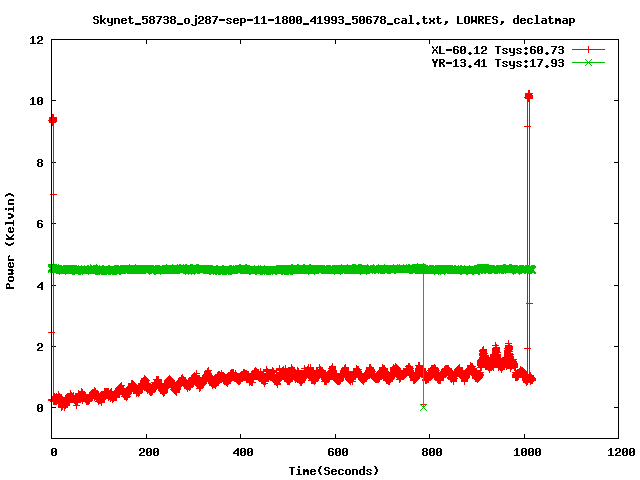Viewport: 640px width, 480px height.
Task: Select the red XL legend line sample
Action: tap(589, 49)
